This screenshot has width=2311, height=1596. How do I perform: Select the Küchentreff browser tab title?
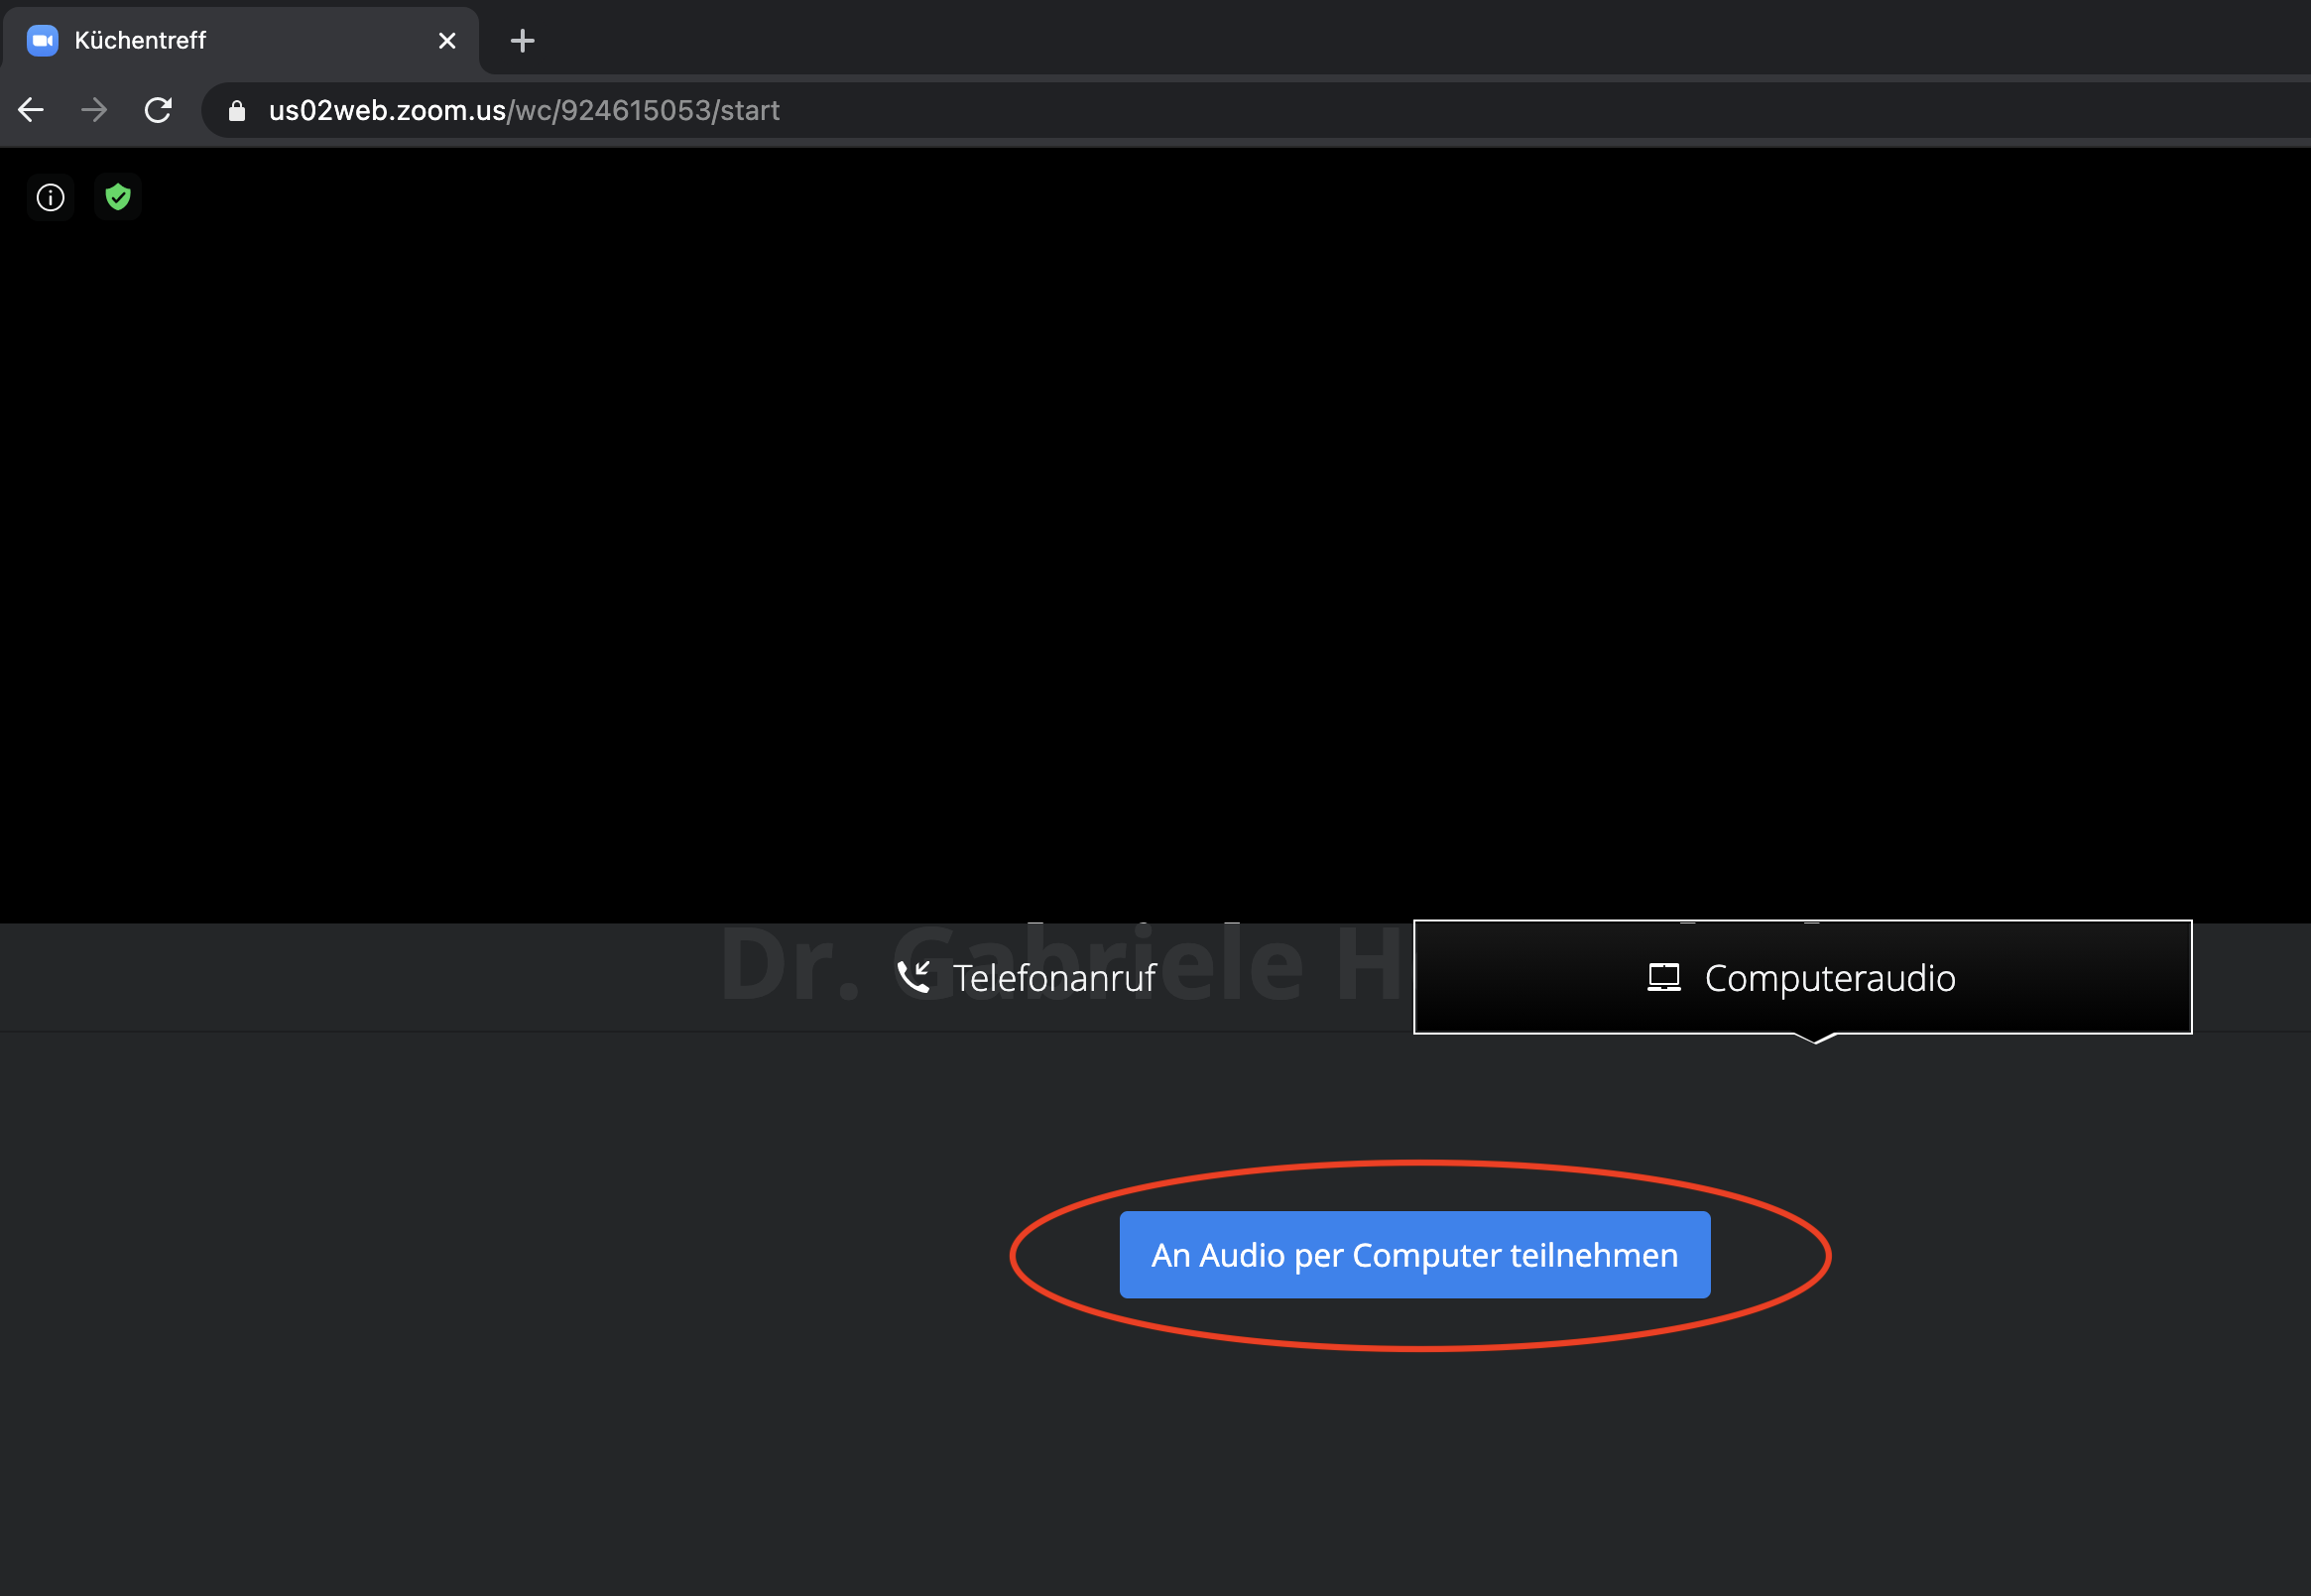pyautogui.click(x=141, y=41)
